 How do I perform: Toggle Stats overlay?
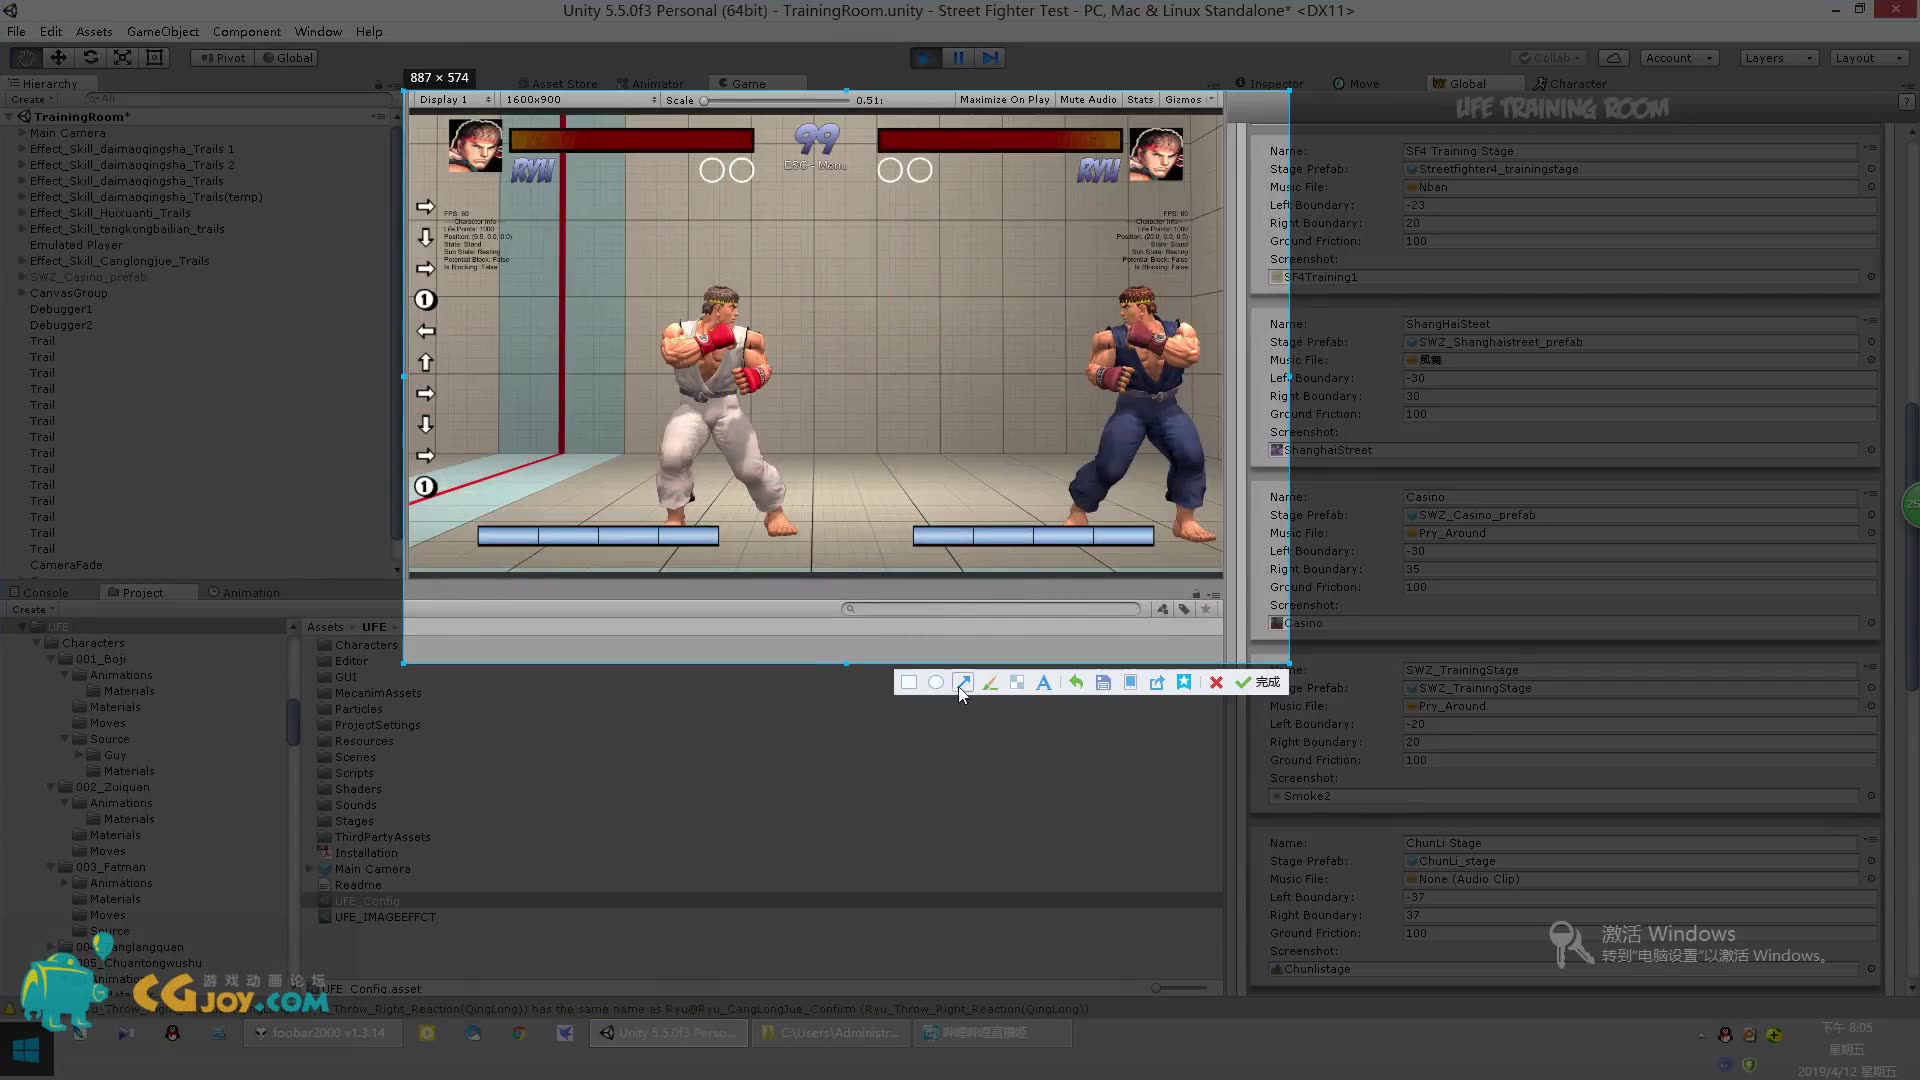1140,100
